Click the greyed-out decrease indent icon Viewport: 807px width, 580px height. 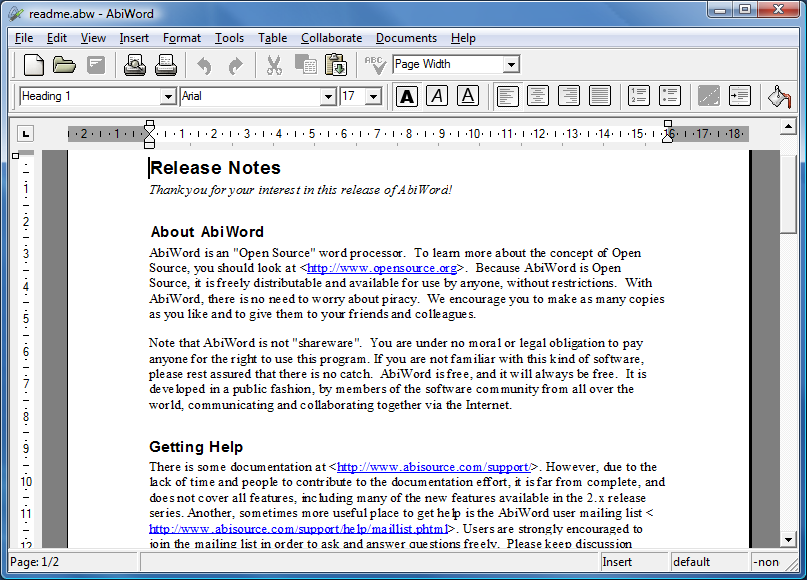[709, 96]
